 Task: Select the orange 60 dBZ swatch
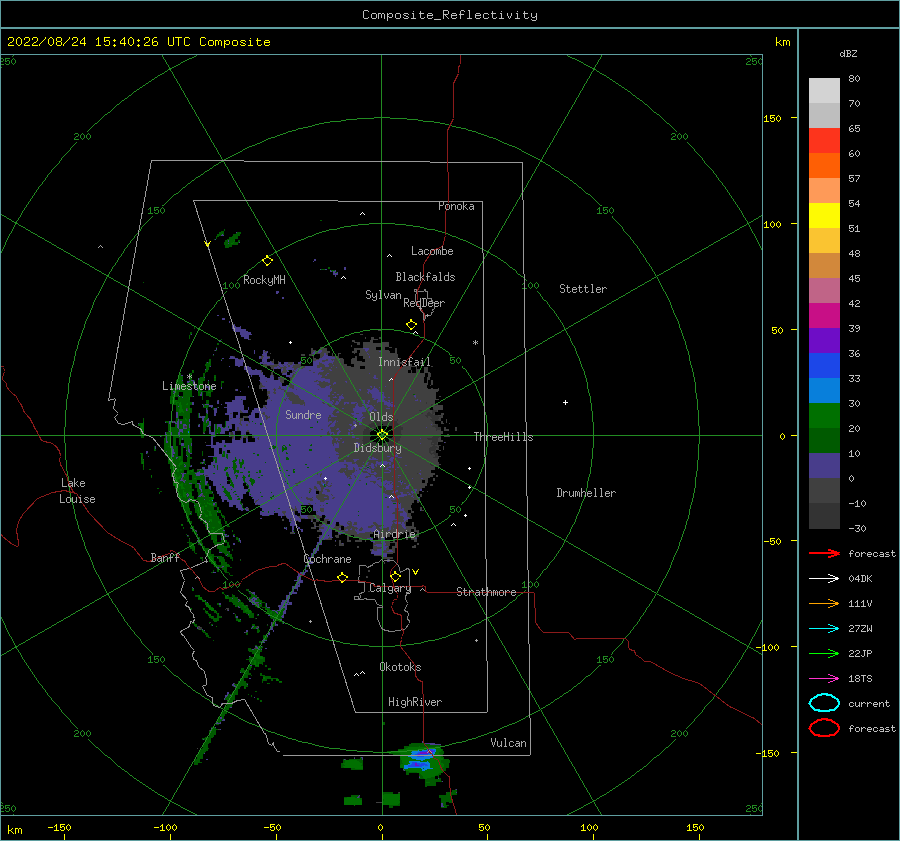pyautogui.click(x=824, y=165)
